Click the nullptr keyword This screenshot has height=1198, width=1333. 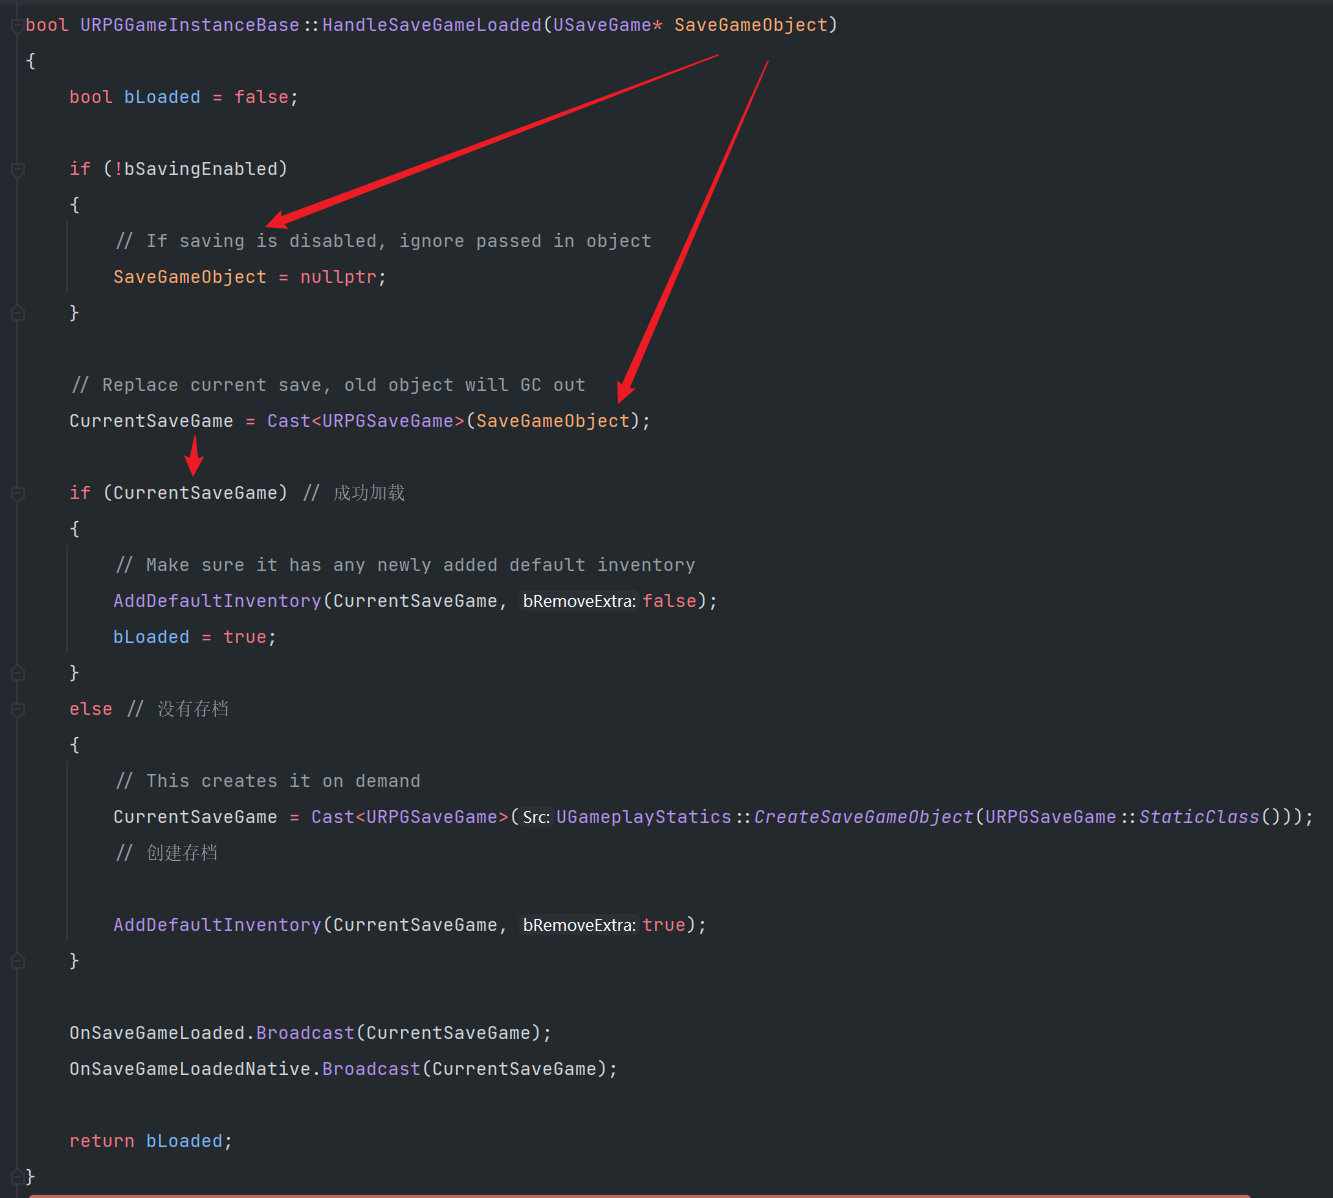[338, 277]
